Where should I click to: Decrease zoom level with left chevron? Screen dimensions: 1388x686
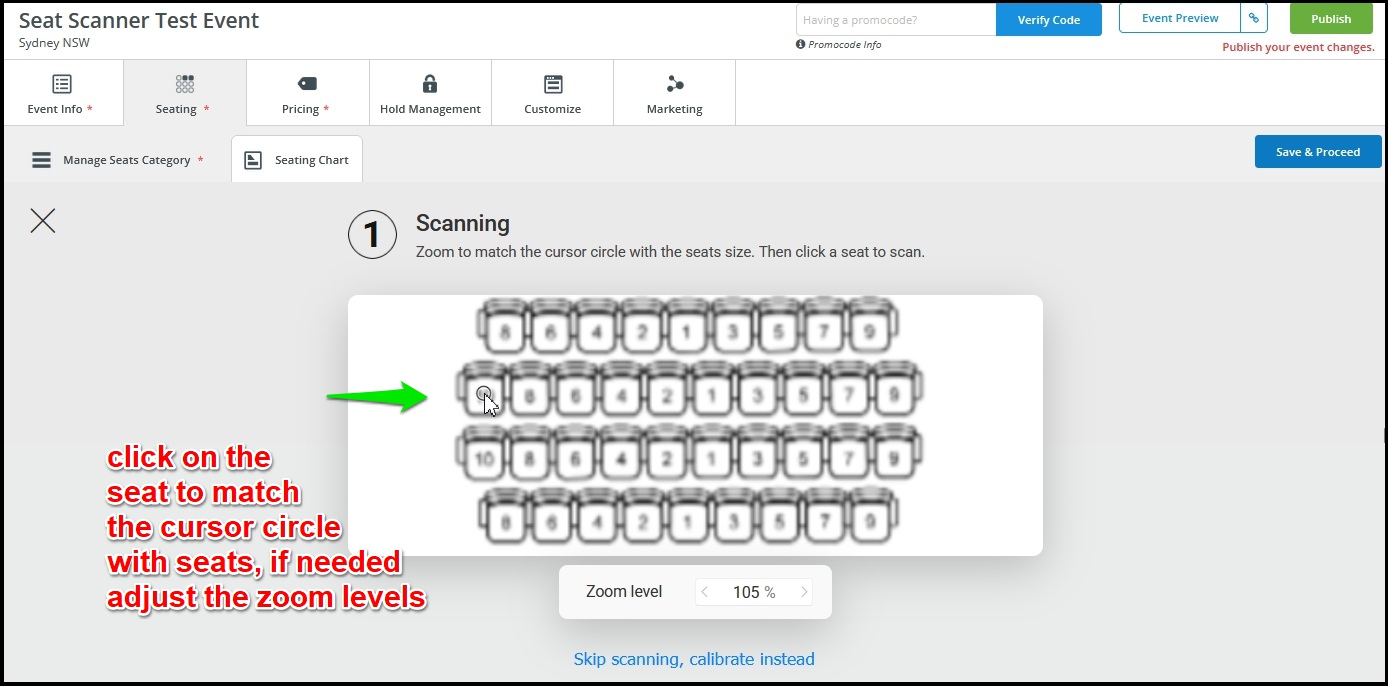705,592
